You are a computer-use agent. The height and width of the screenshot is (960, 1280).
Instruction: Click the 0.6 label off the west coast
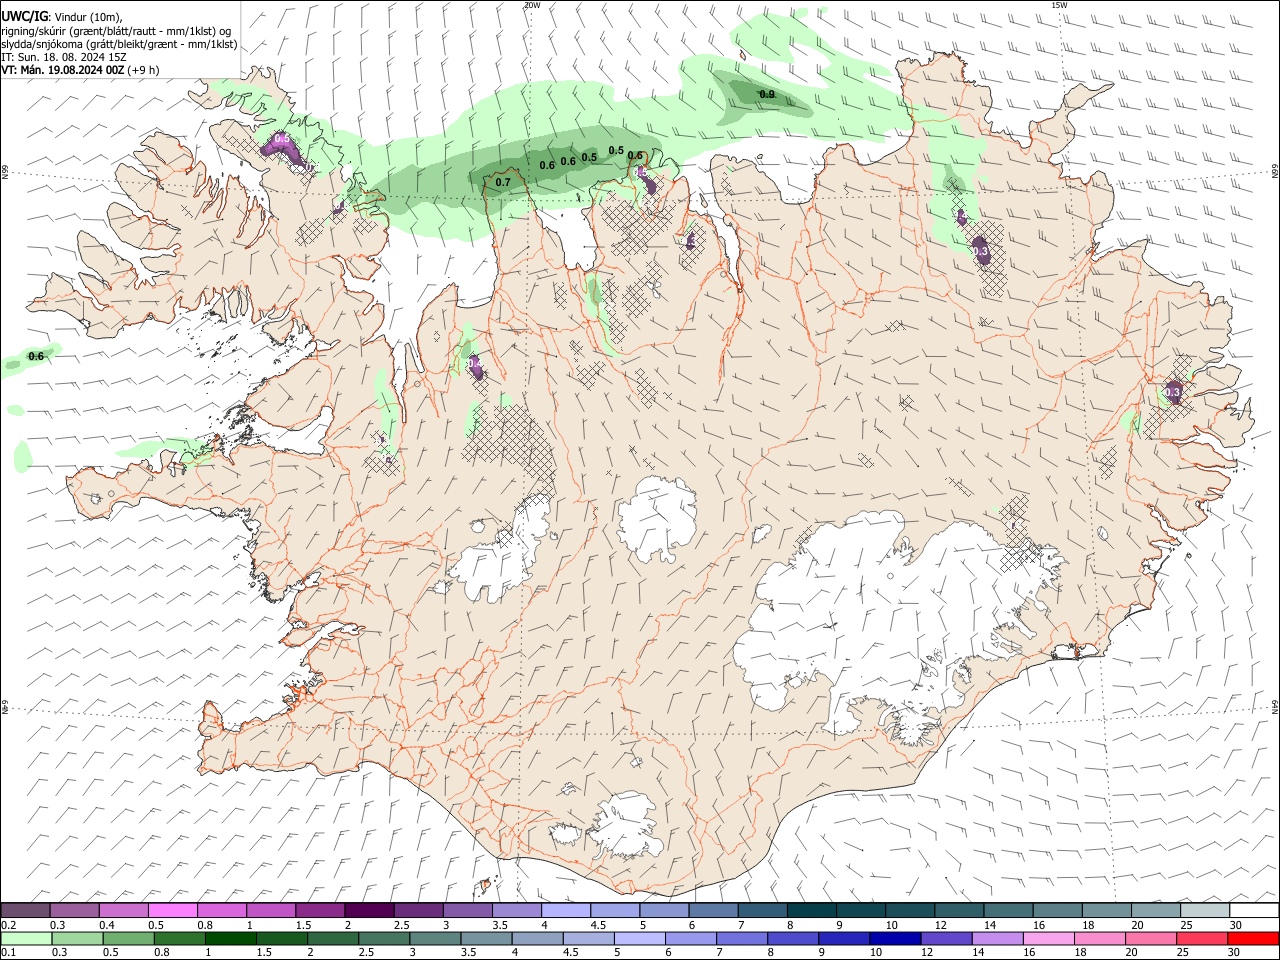click(x=36, y=356)
